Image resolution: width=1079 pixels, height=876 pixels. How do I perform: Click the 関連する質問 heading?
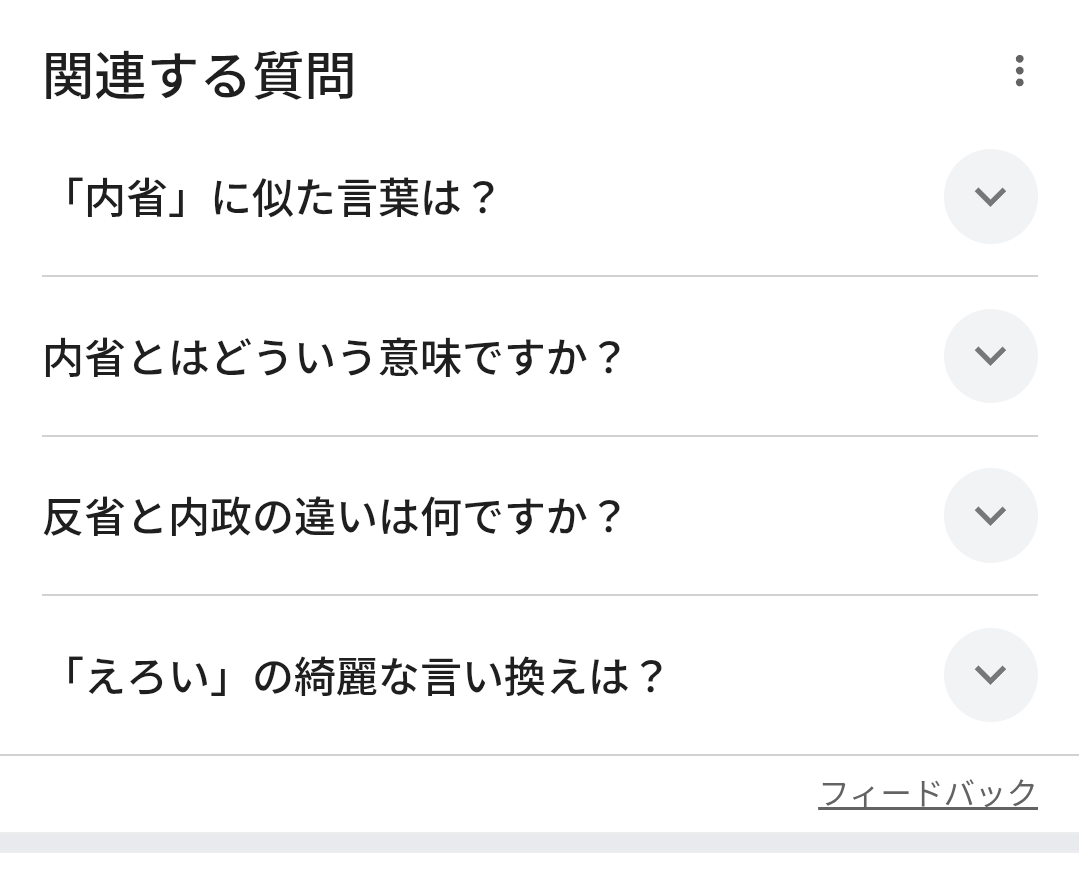pos(199,77)
